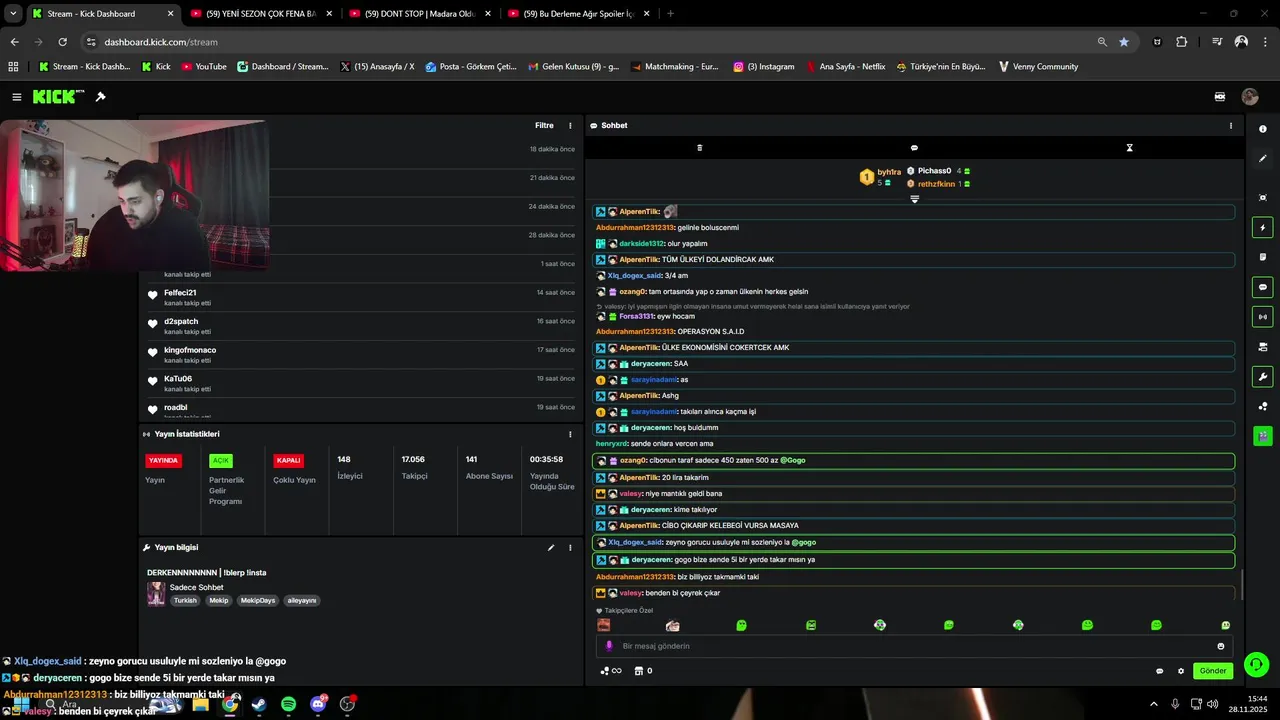Viewport: 1280px width, 720px height.
Task: Click the camera icon next to the avatar
Action: coord(1220,97)
